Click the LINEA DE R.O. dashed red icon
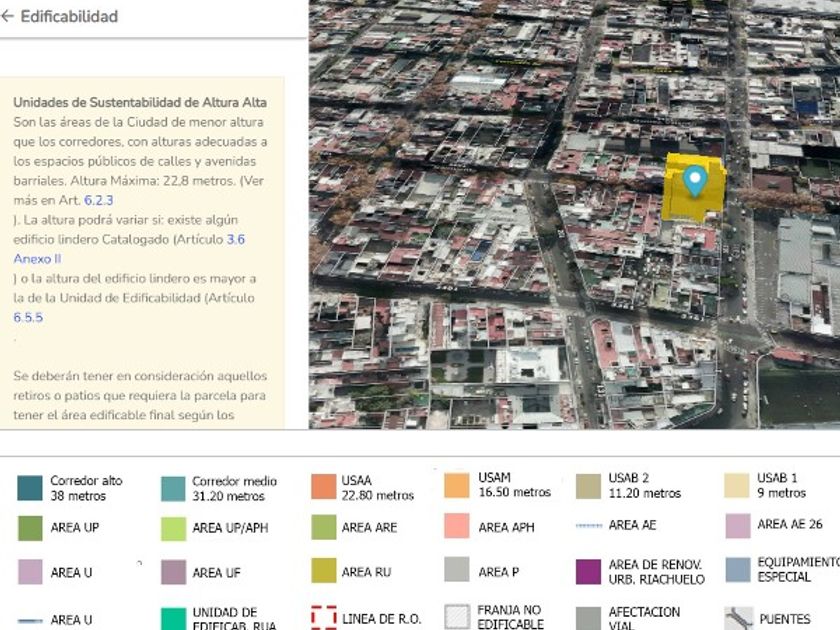The width and height of the screenshot is (840, 630). tap(324, 617)
